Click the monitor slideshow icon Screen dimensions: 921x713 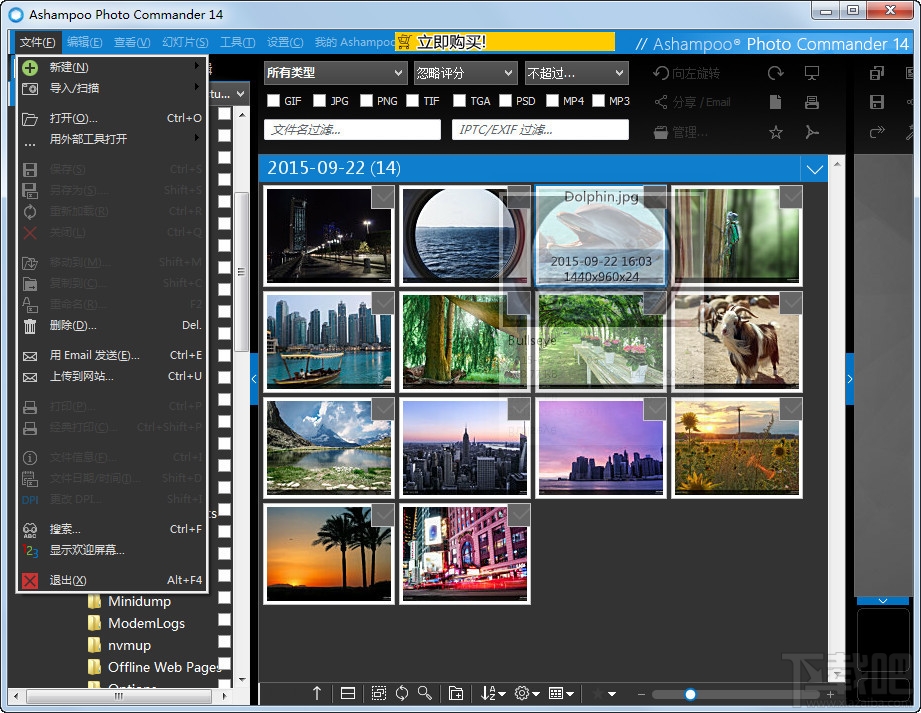(x=812, y=74)
